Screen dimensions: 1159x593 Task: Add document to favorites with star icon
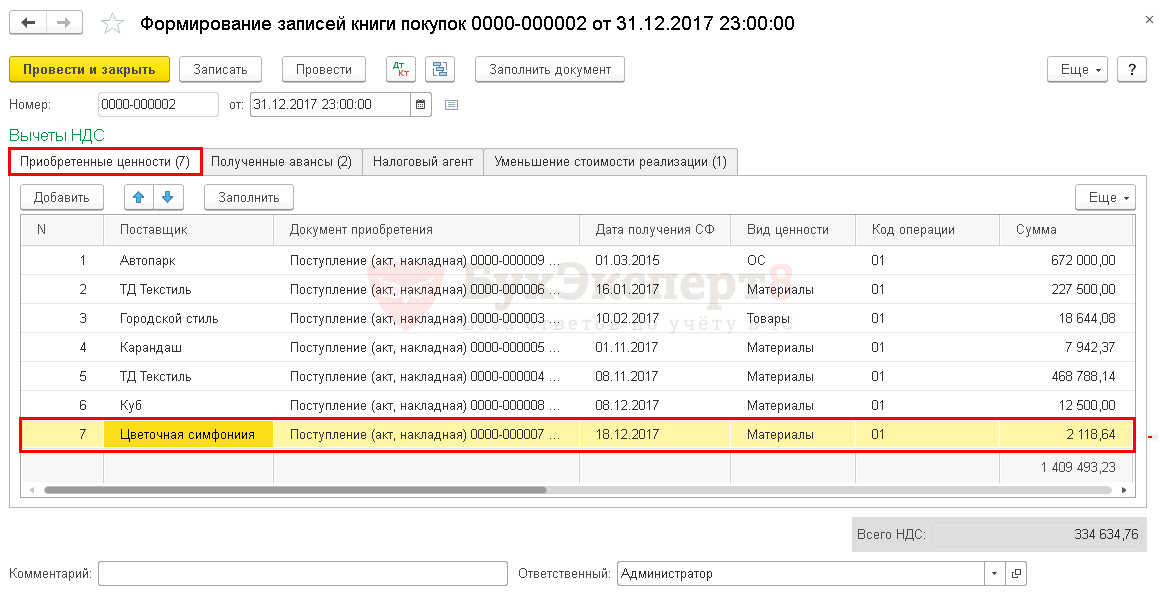(113, 24)
